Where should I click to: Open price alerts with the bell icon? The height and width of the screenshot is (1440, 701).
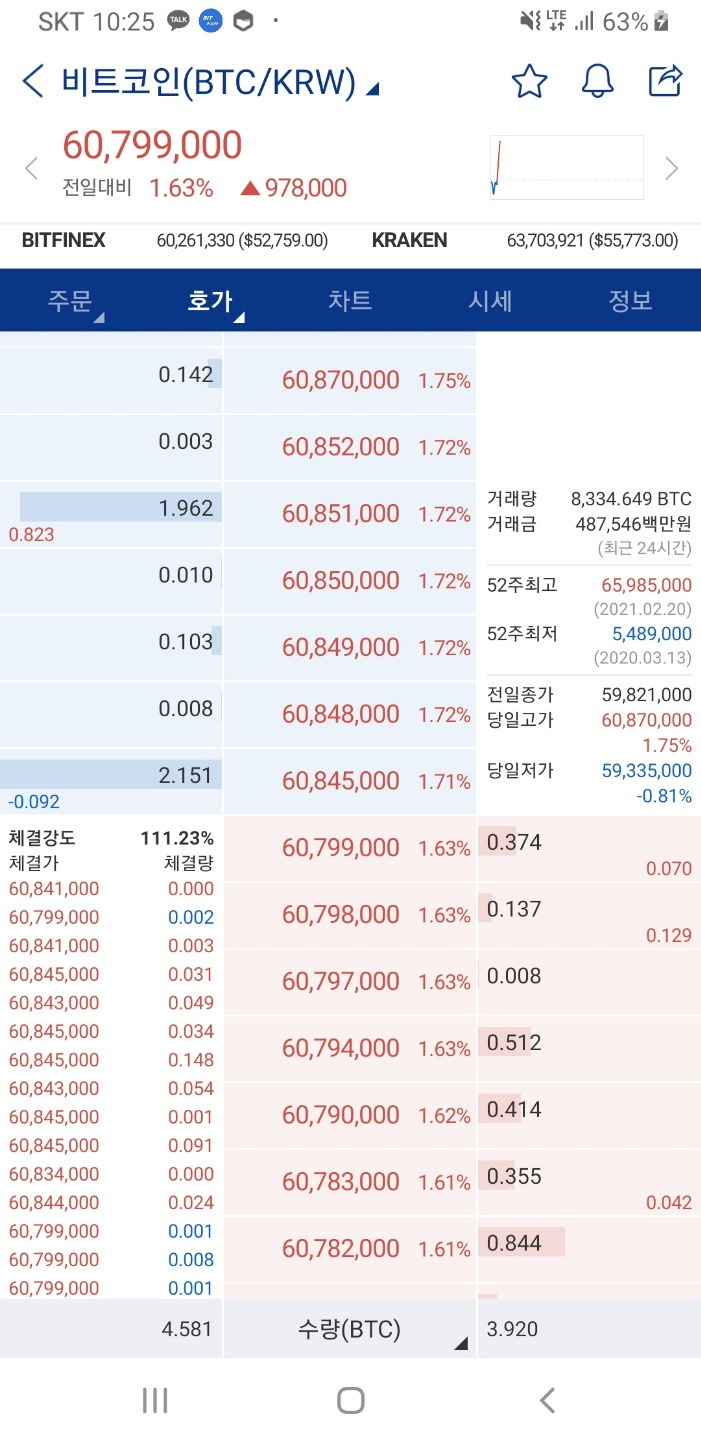tap(597, 81)
